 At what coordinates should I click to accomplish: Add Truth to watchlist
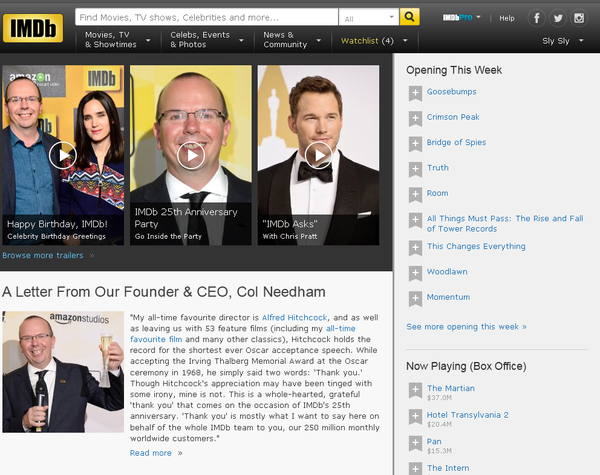[x=415, y=169]
